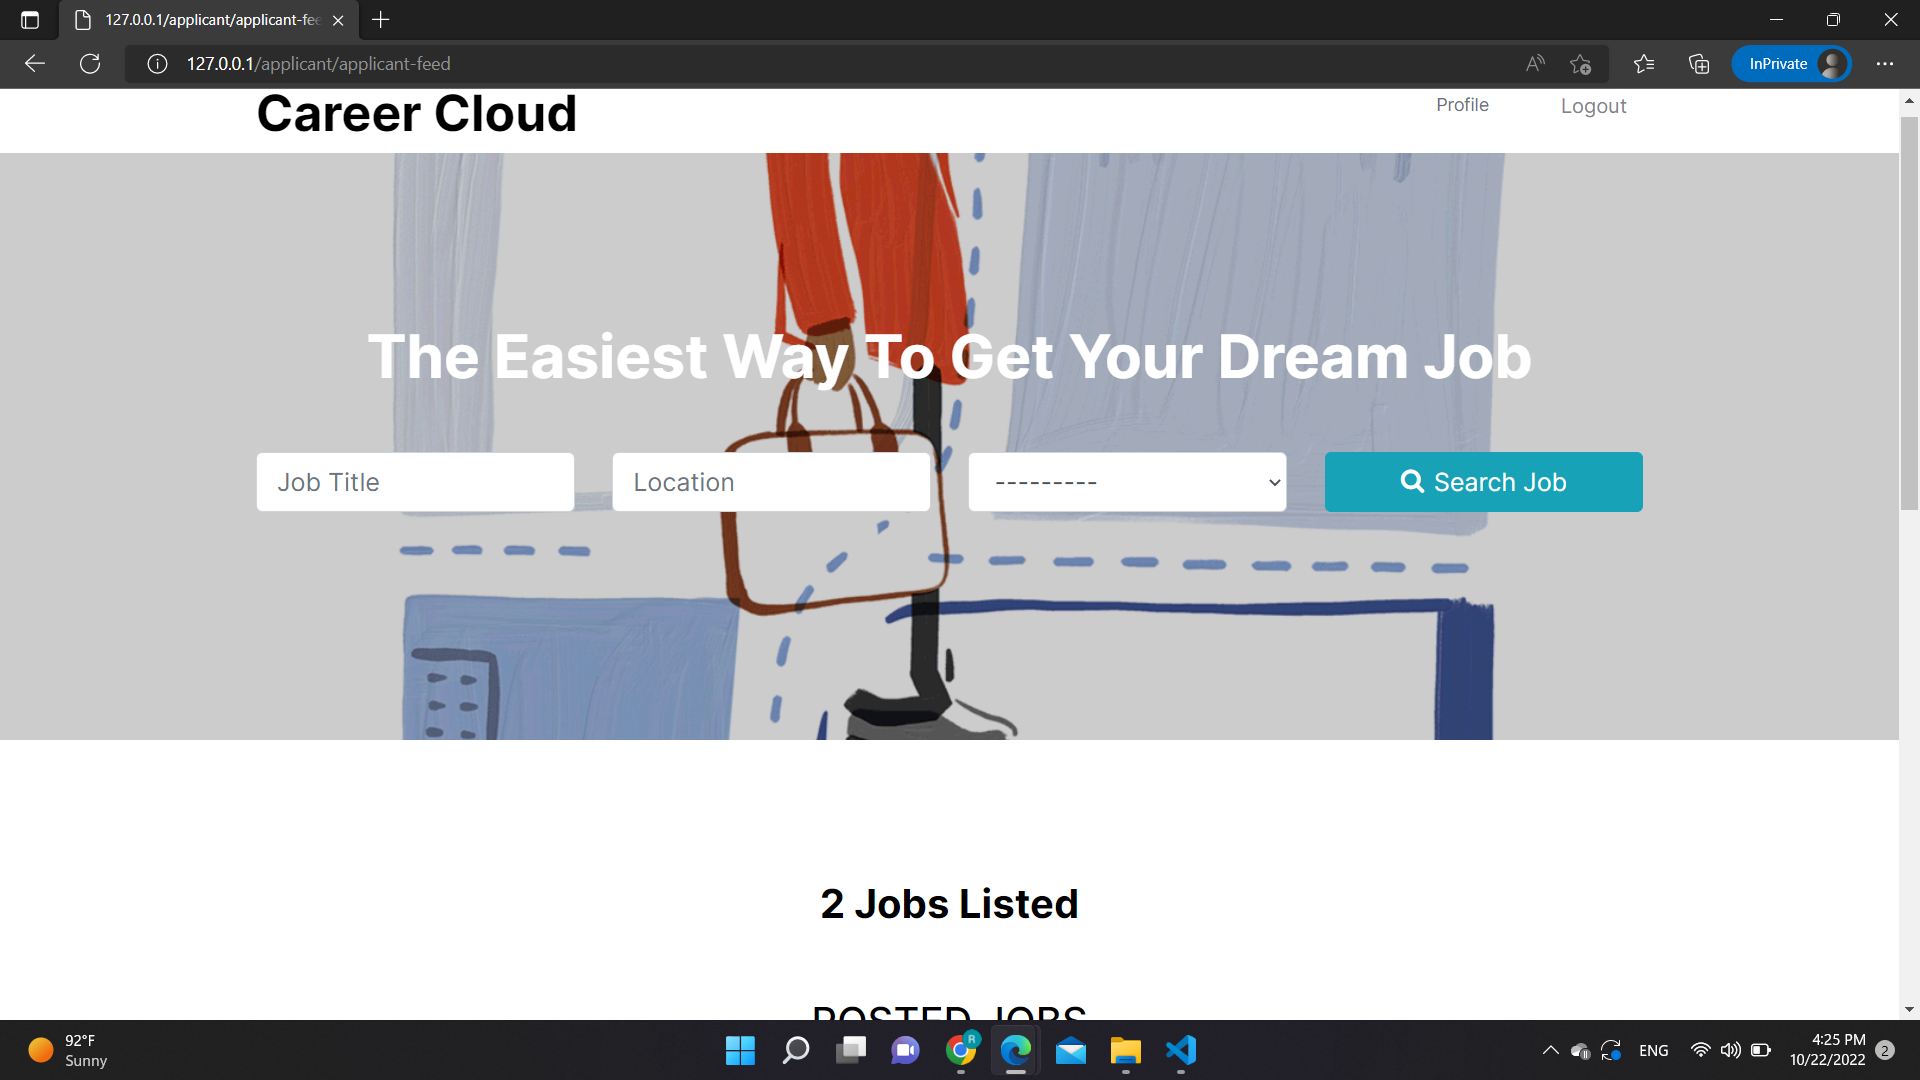Click the Job Title input field
1920x1080 pixels.
414,481
